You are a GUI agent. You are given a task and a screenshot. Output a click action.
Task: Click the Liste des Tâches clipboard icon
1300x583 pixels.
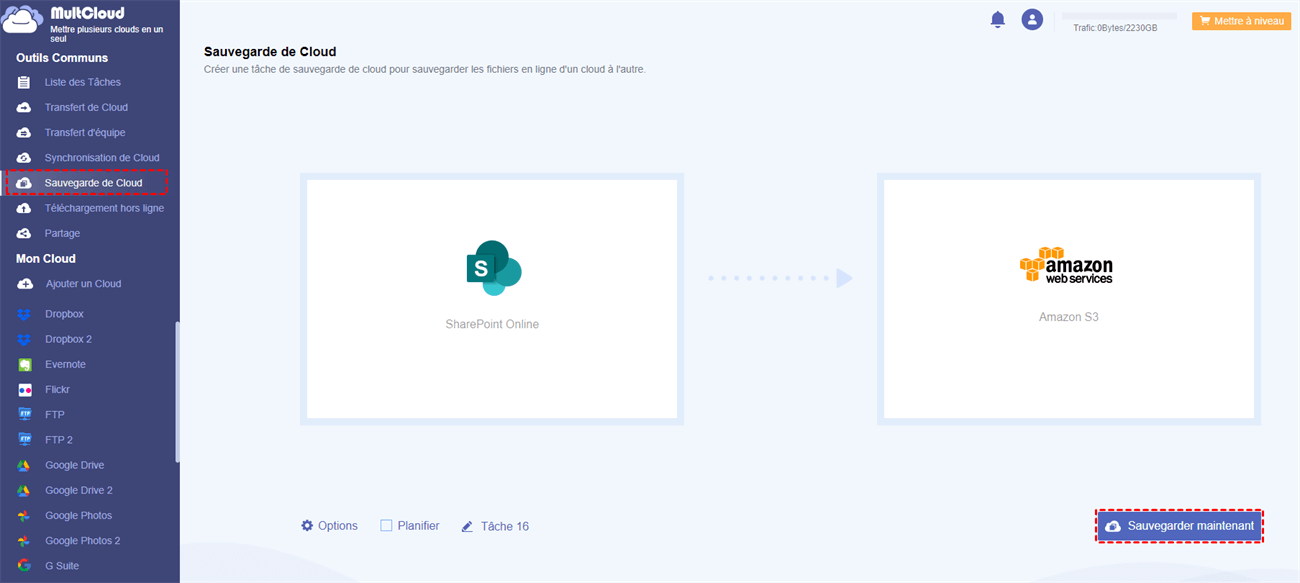coord(24,82)
